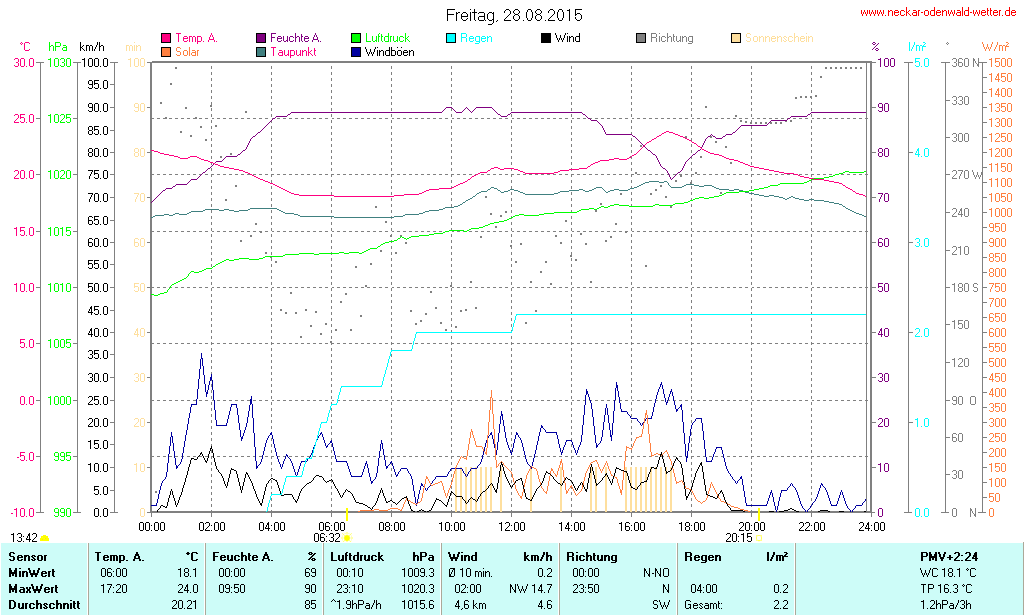Viewport: 1024px width, 615px height.
Task: Click the gray Richtung legend square
Action: [641, 38]
